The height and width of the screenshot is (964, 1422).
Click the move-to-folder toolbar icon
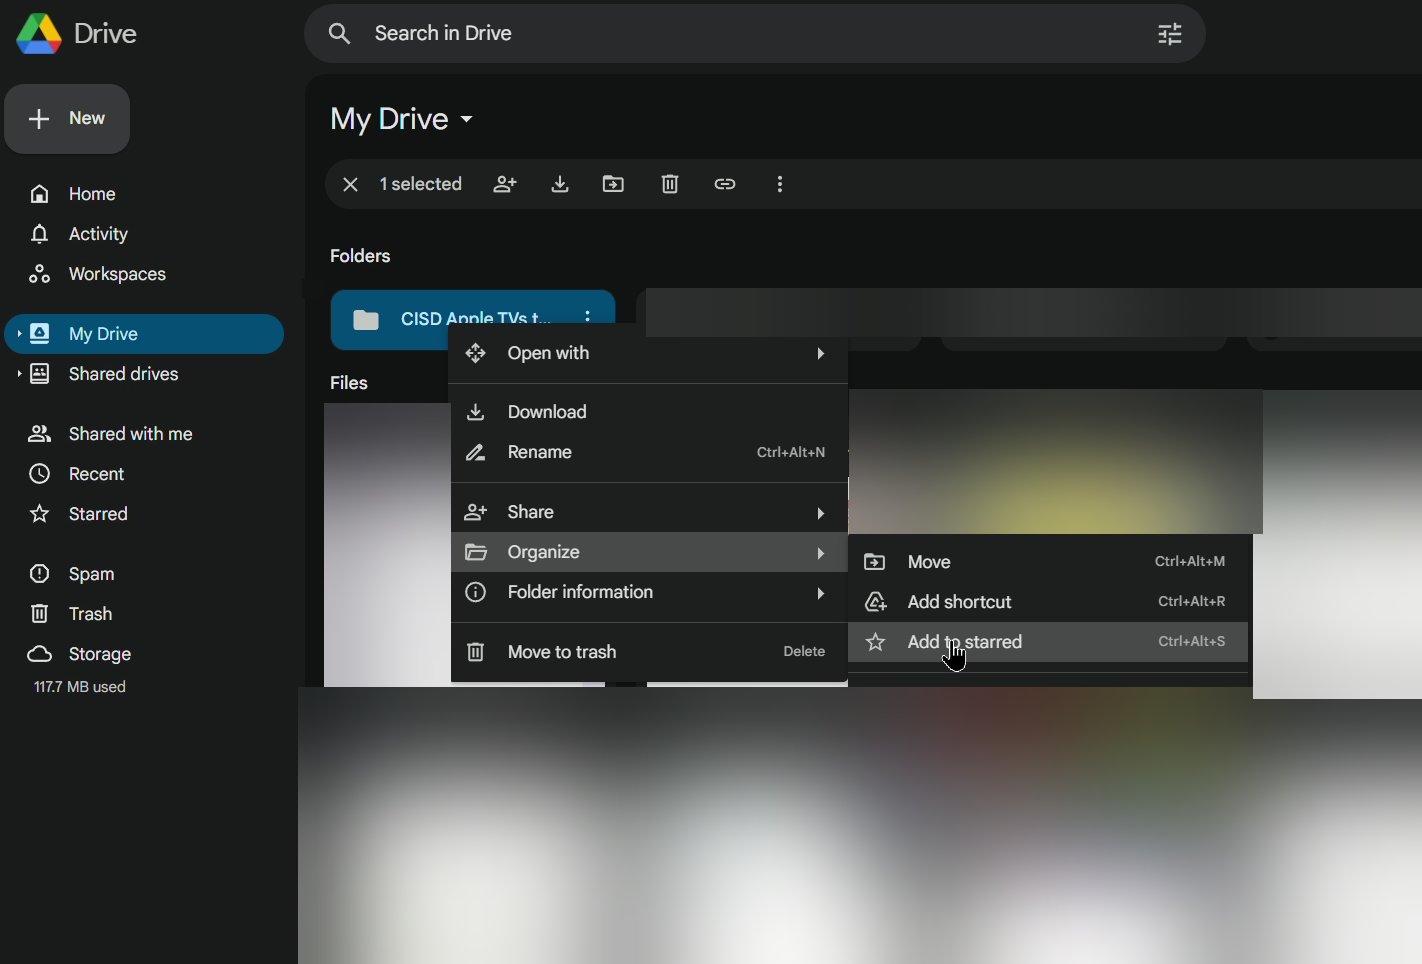pyautogui.click(x=613, y=184)
